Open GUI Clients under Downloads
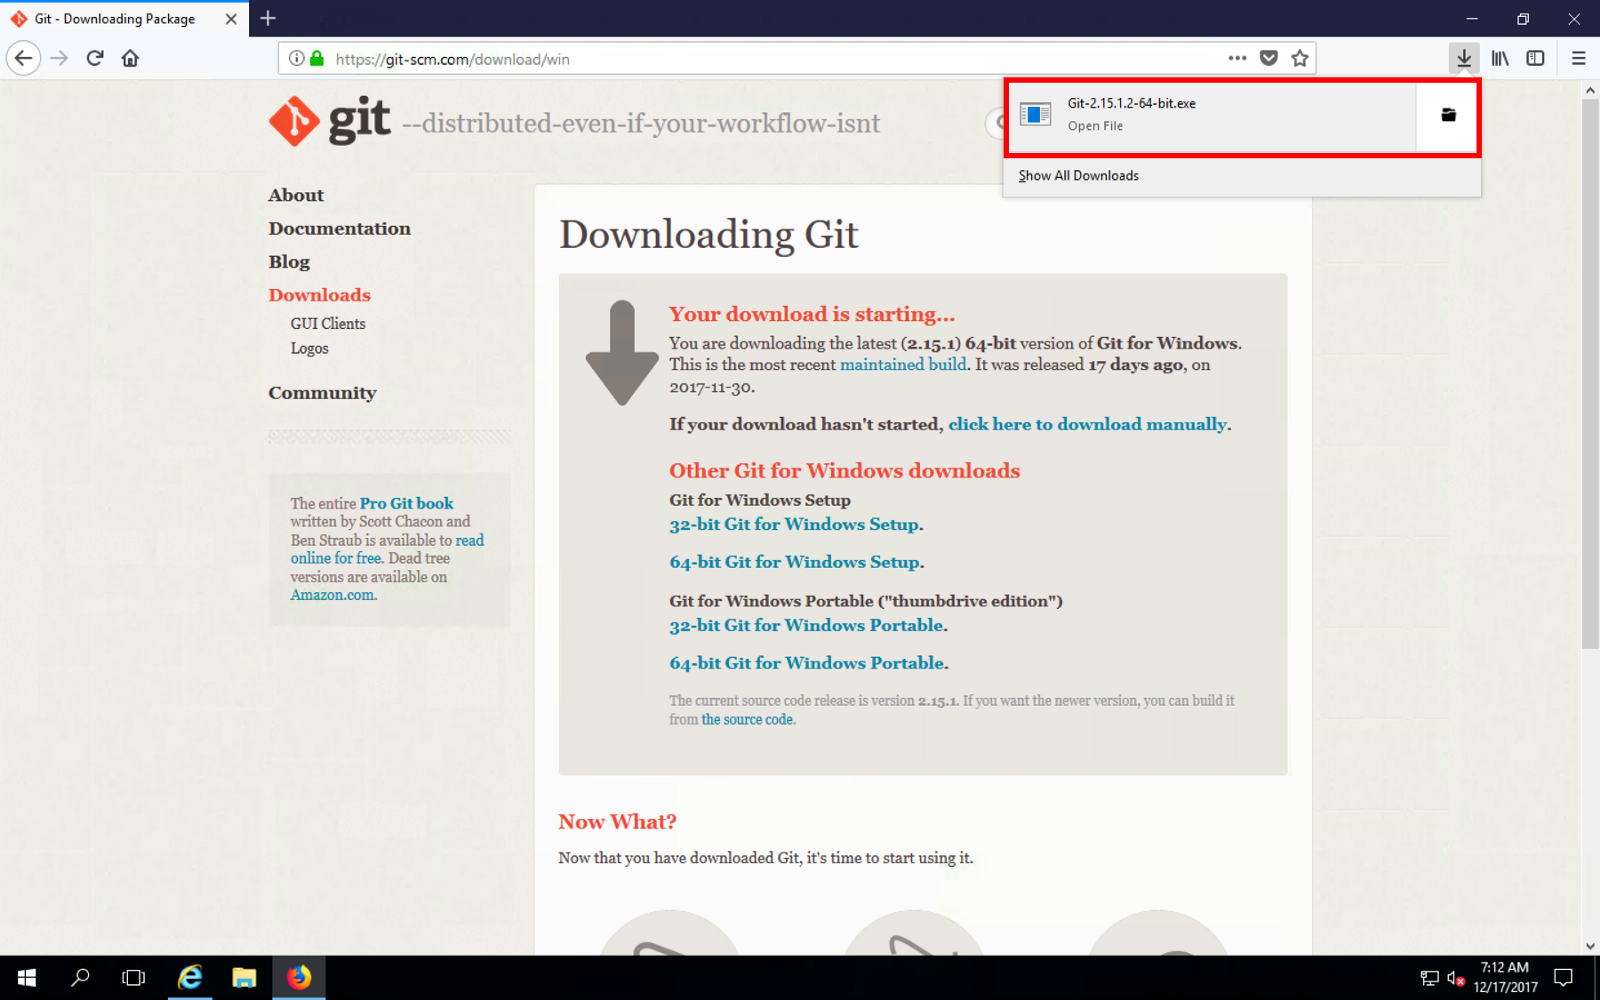 point(328,324)
